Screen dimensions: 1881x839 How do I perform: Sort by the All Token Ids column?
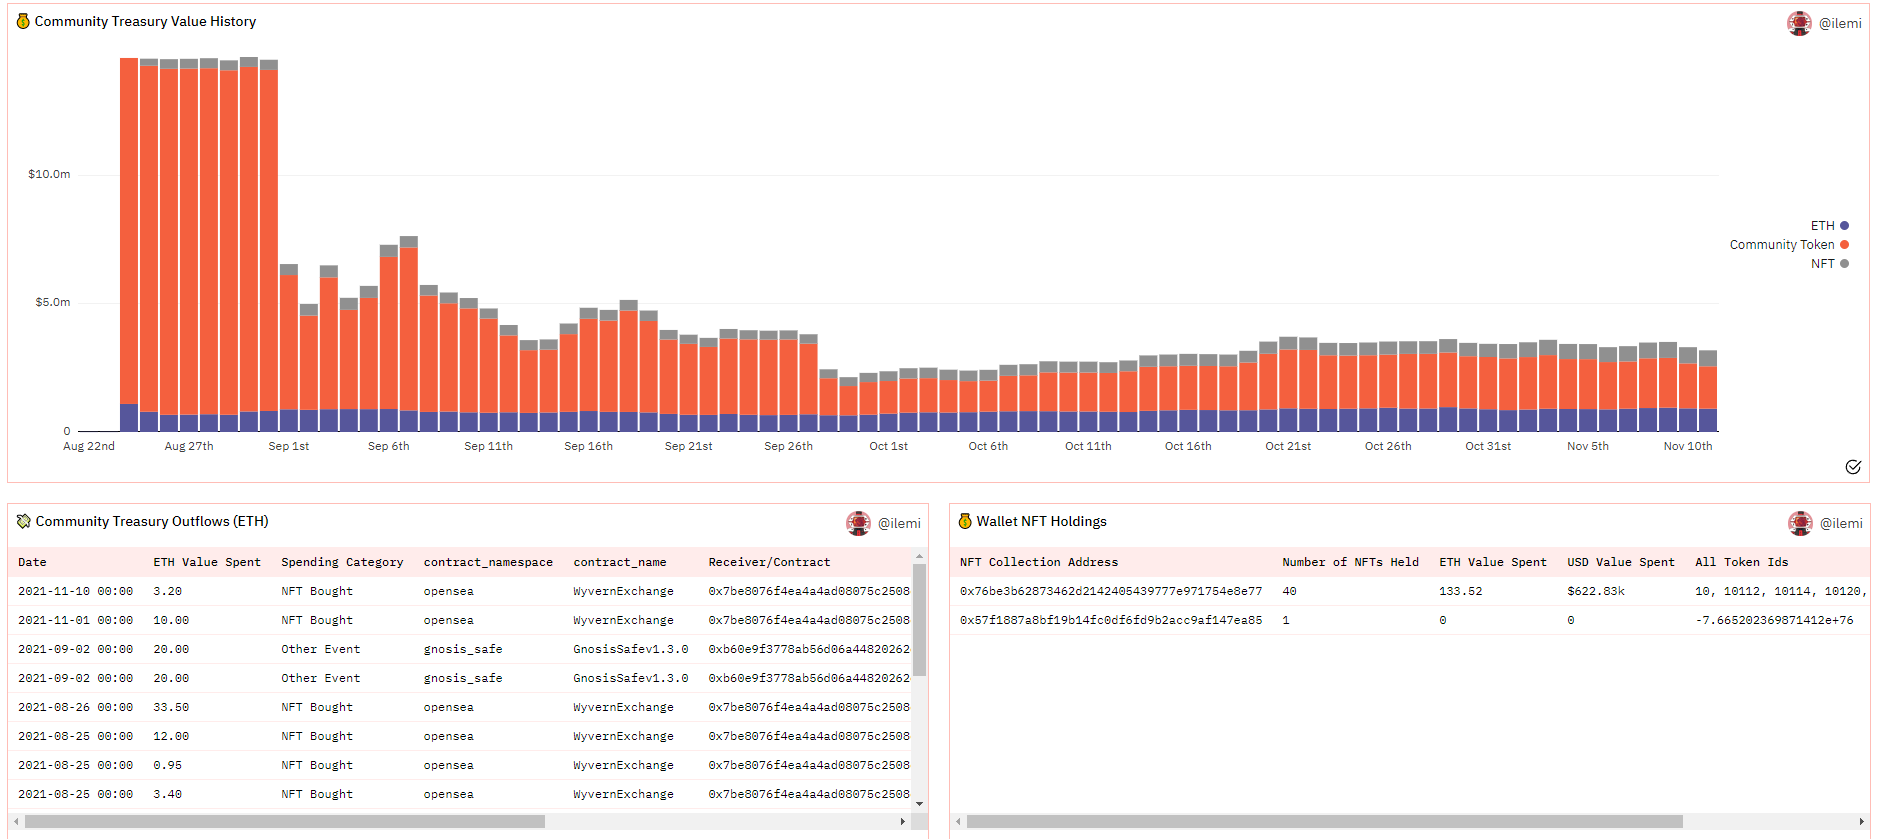click(x=1742, y=562)
